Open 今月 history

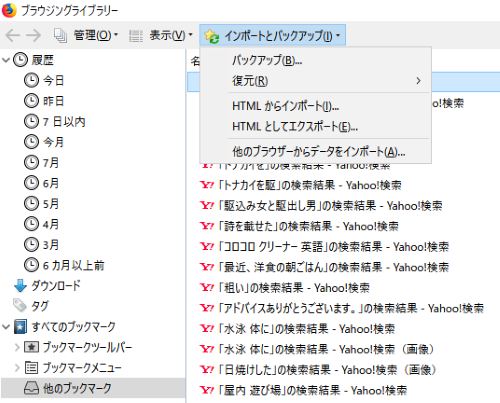53,142
